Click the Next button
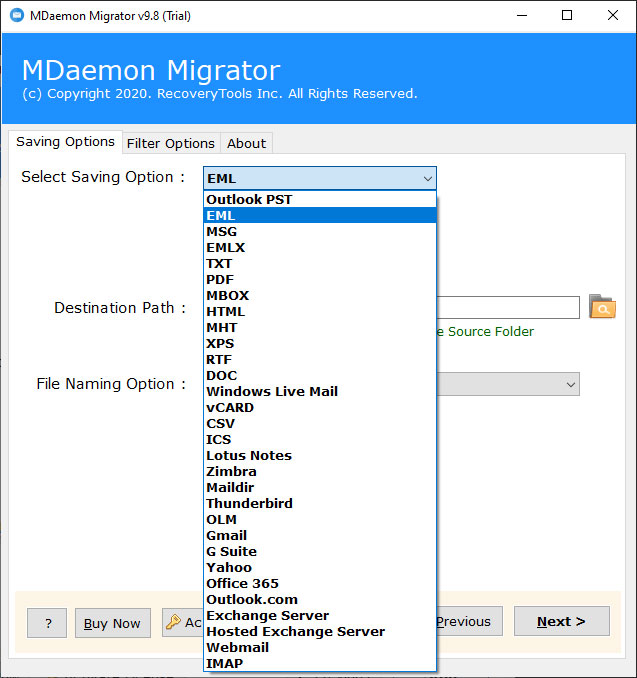The height and width of the screenshot is (678, 637). [x=561, y=621]
